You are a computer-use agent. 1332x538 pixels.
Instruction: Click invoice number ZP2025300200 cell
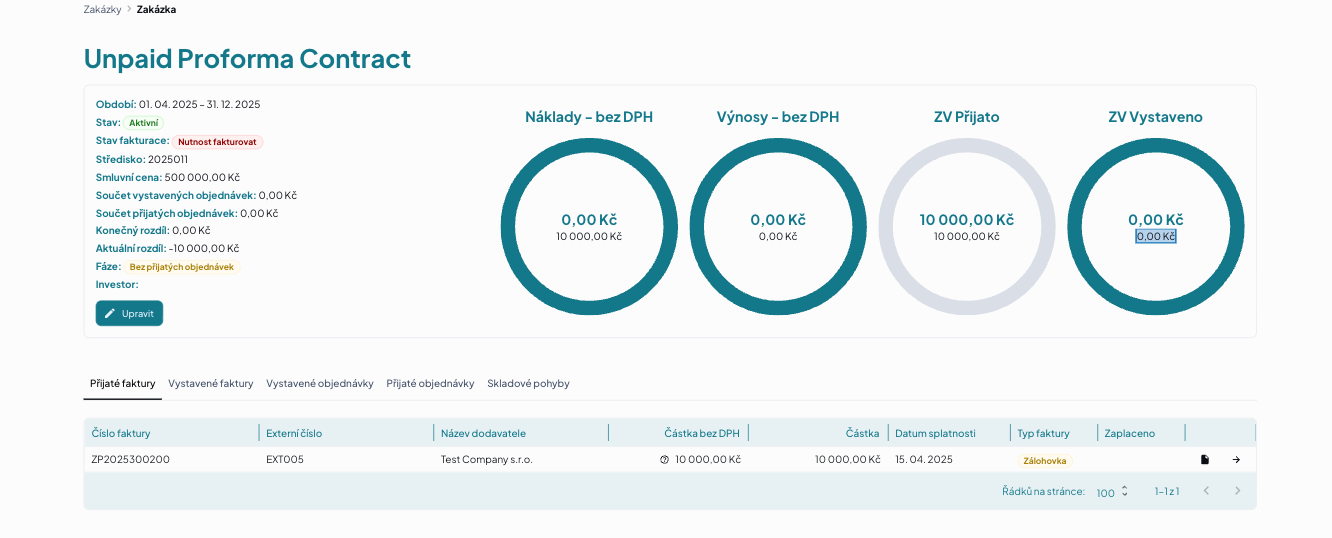coord(130,459)
